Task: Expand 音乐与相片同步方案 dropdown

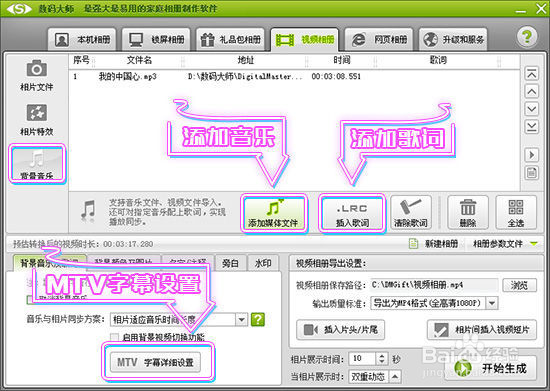Action: point(241,319)
